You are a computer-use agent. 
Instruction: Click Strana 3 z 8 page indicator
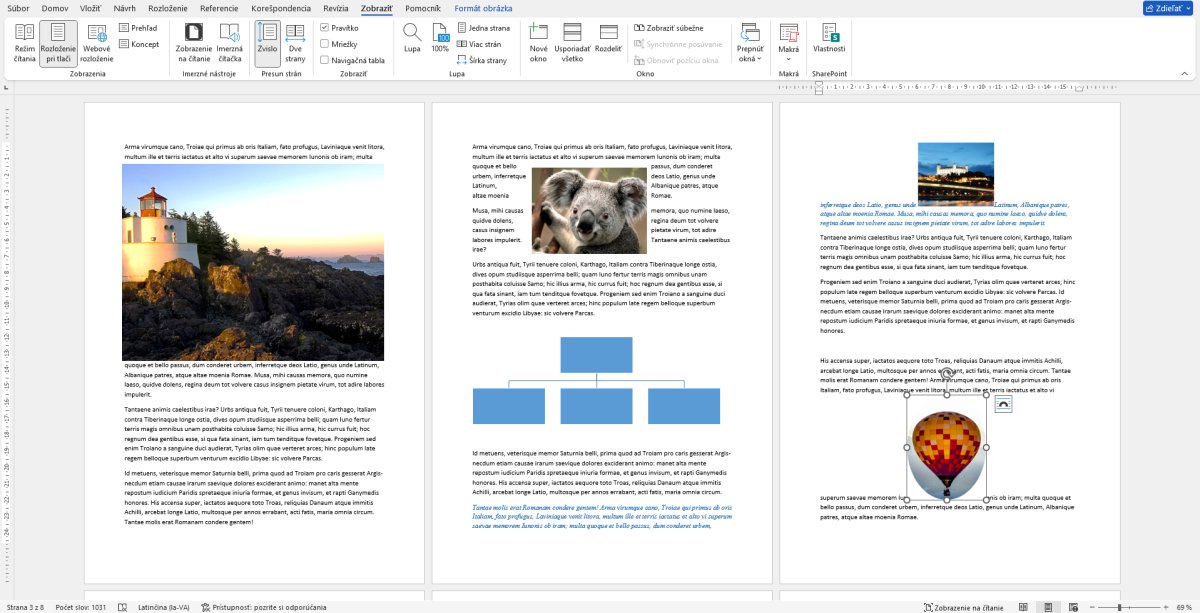coord(25,607)
